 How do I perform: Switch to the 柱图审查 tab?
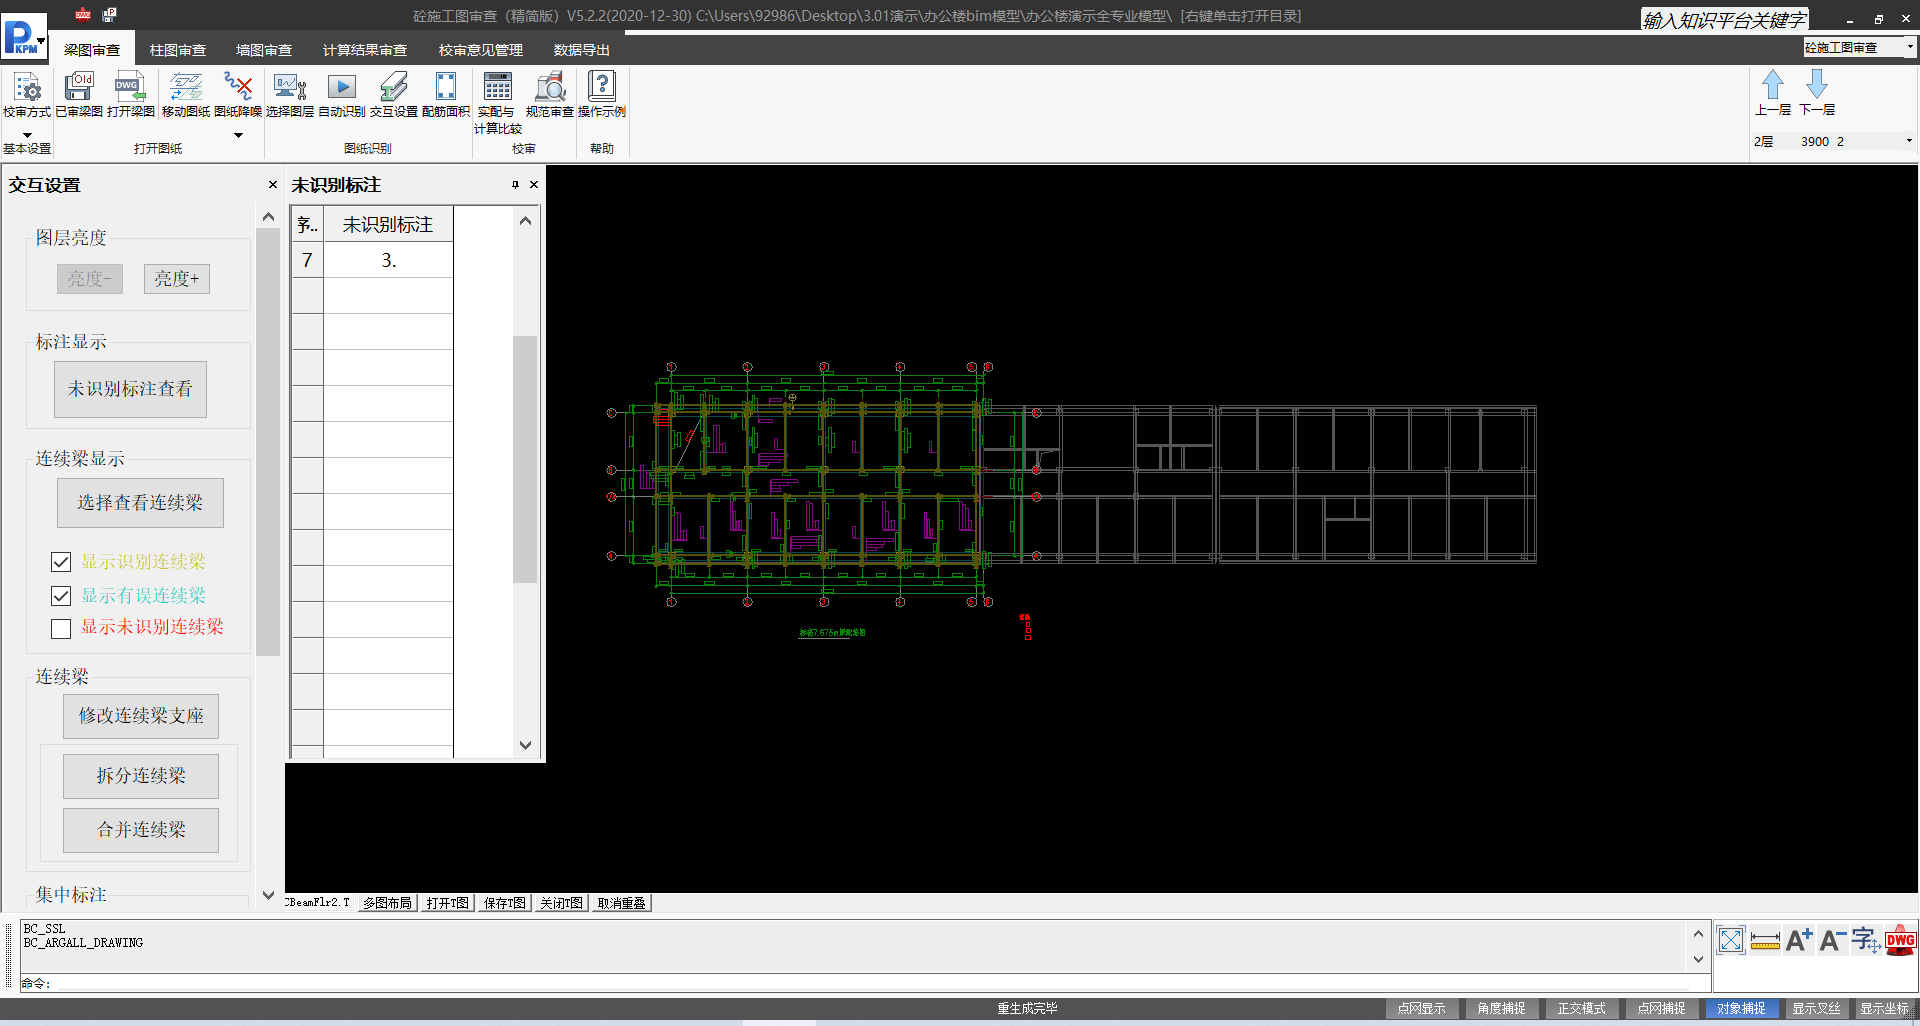pos(177,50)
